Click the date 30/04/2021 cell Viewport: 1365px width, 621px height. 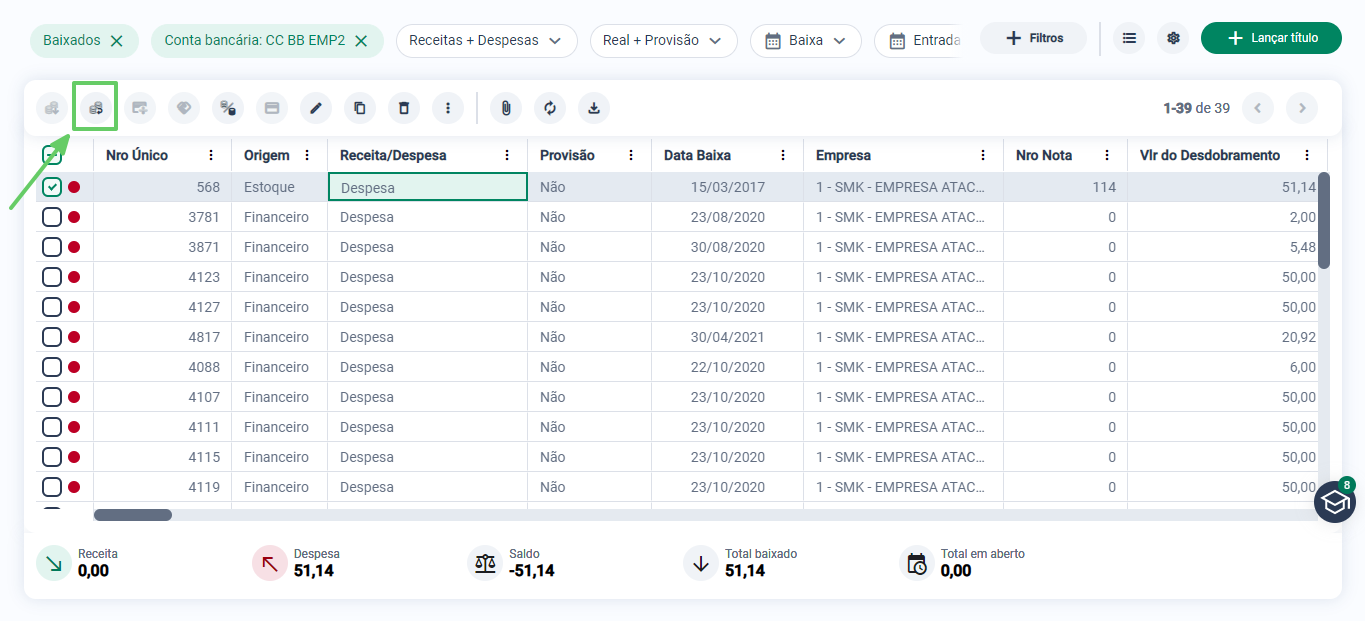[728, 337]
